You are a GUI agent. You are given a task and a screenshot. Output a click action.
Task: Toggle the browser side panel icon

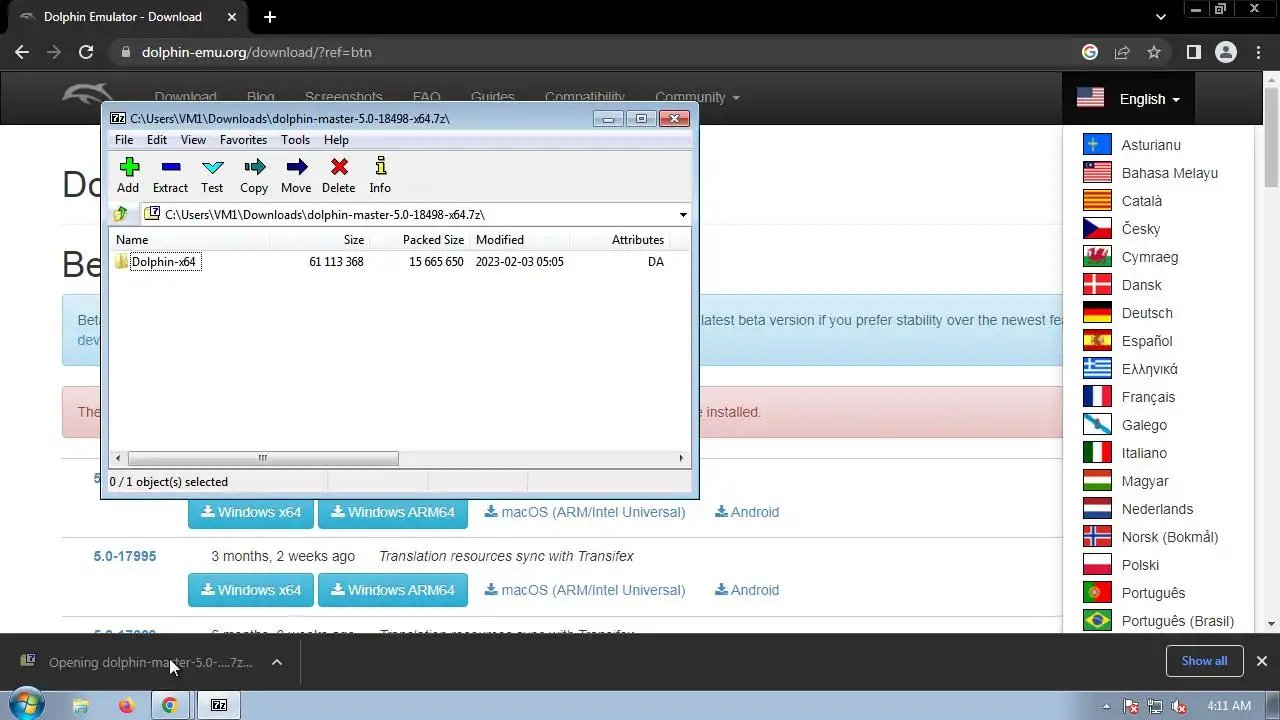[1193, 52]
